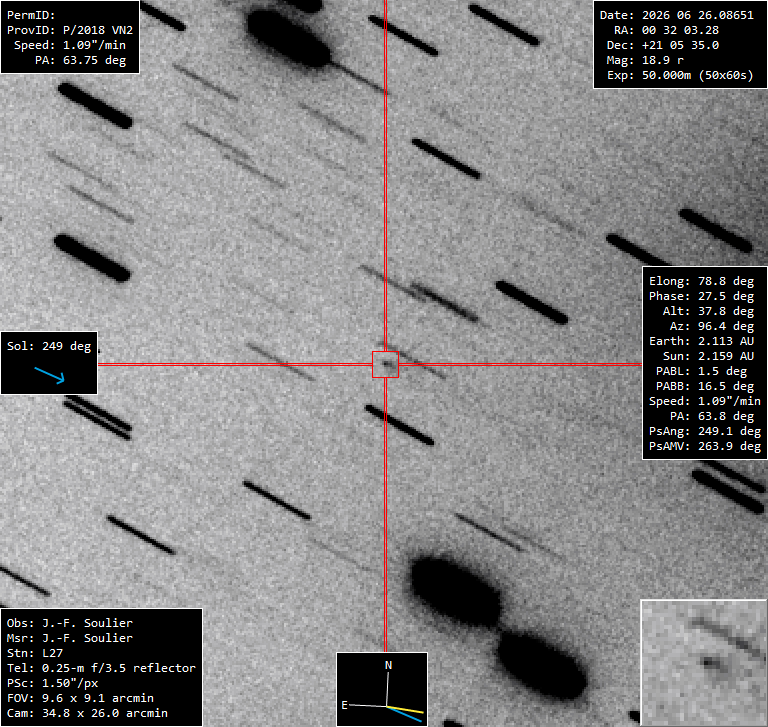
Task: Click the N label on compass
Action: [x=388, y=665]
